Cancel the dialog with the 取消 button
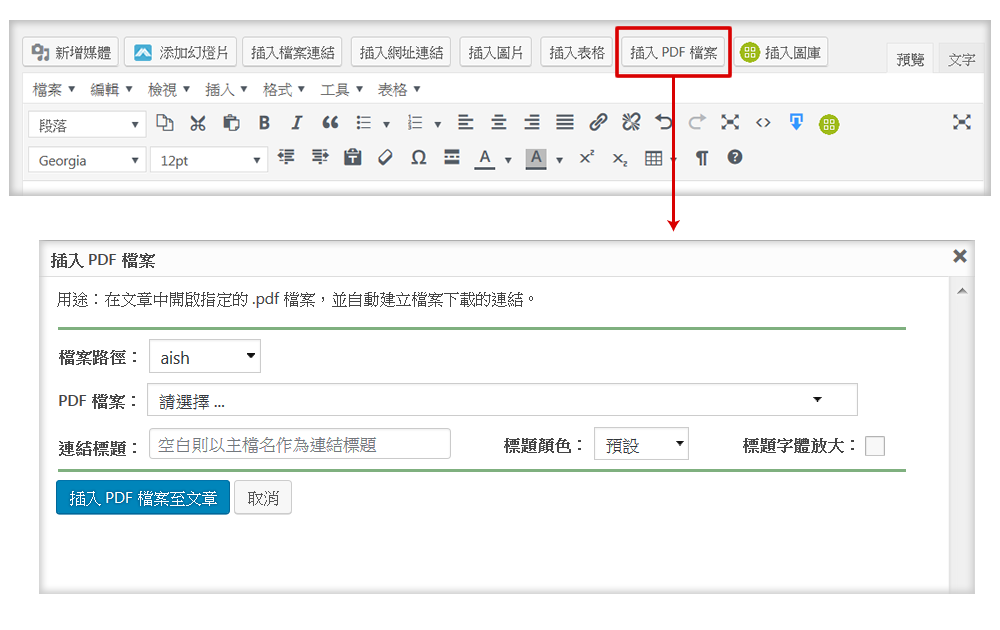This screenshot has height=630, width=1000. click(262, 497)
